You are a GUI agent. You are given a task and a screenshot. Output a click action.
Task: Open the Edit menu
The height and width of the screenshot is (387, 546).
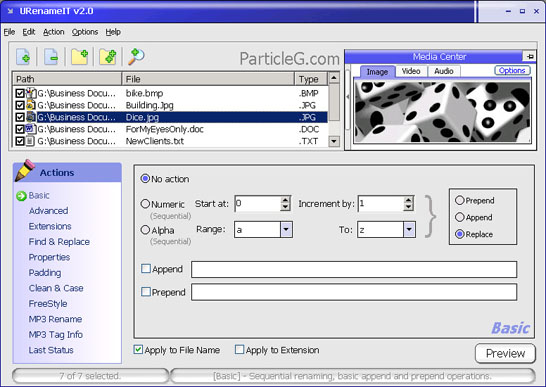pyautogui.click(x=29, y=32)
